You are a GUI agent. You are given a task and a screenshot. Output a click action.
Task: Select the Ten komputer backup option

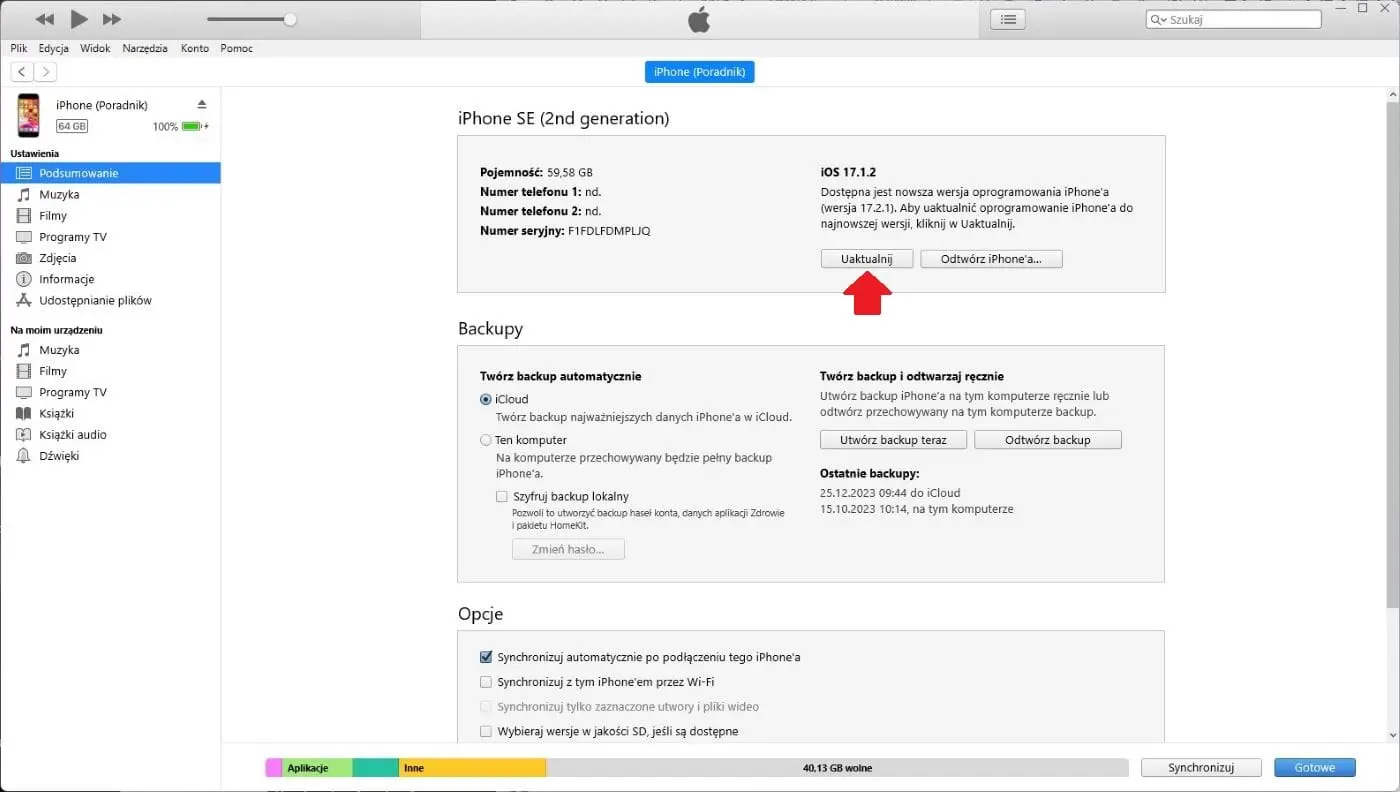click(486, 439)
